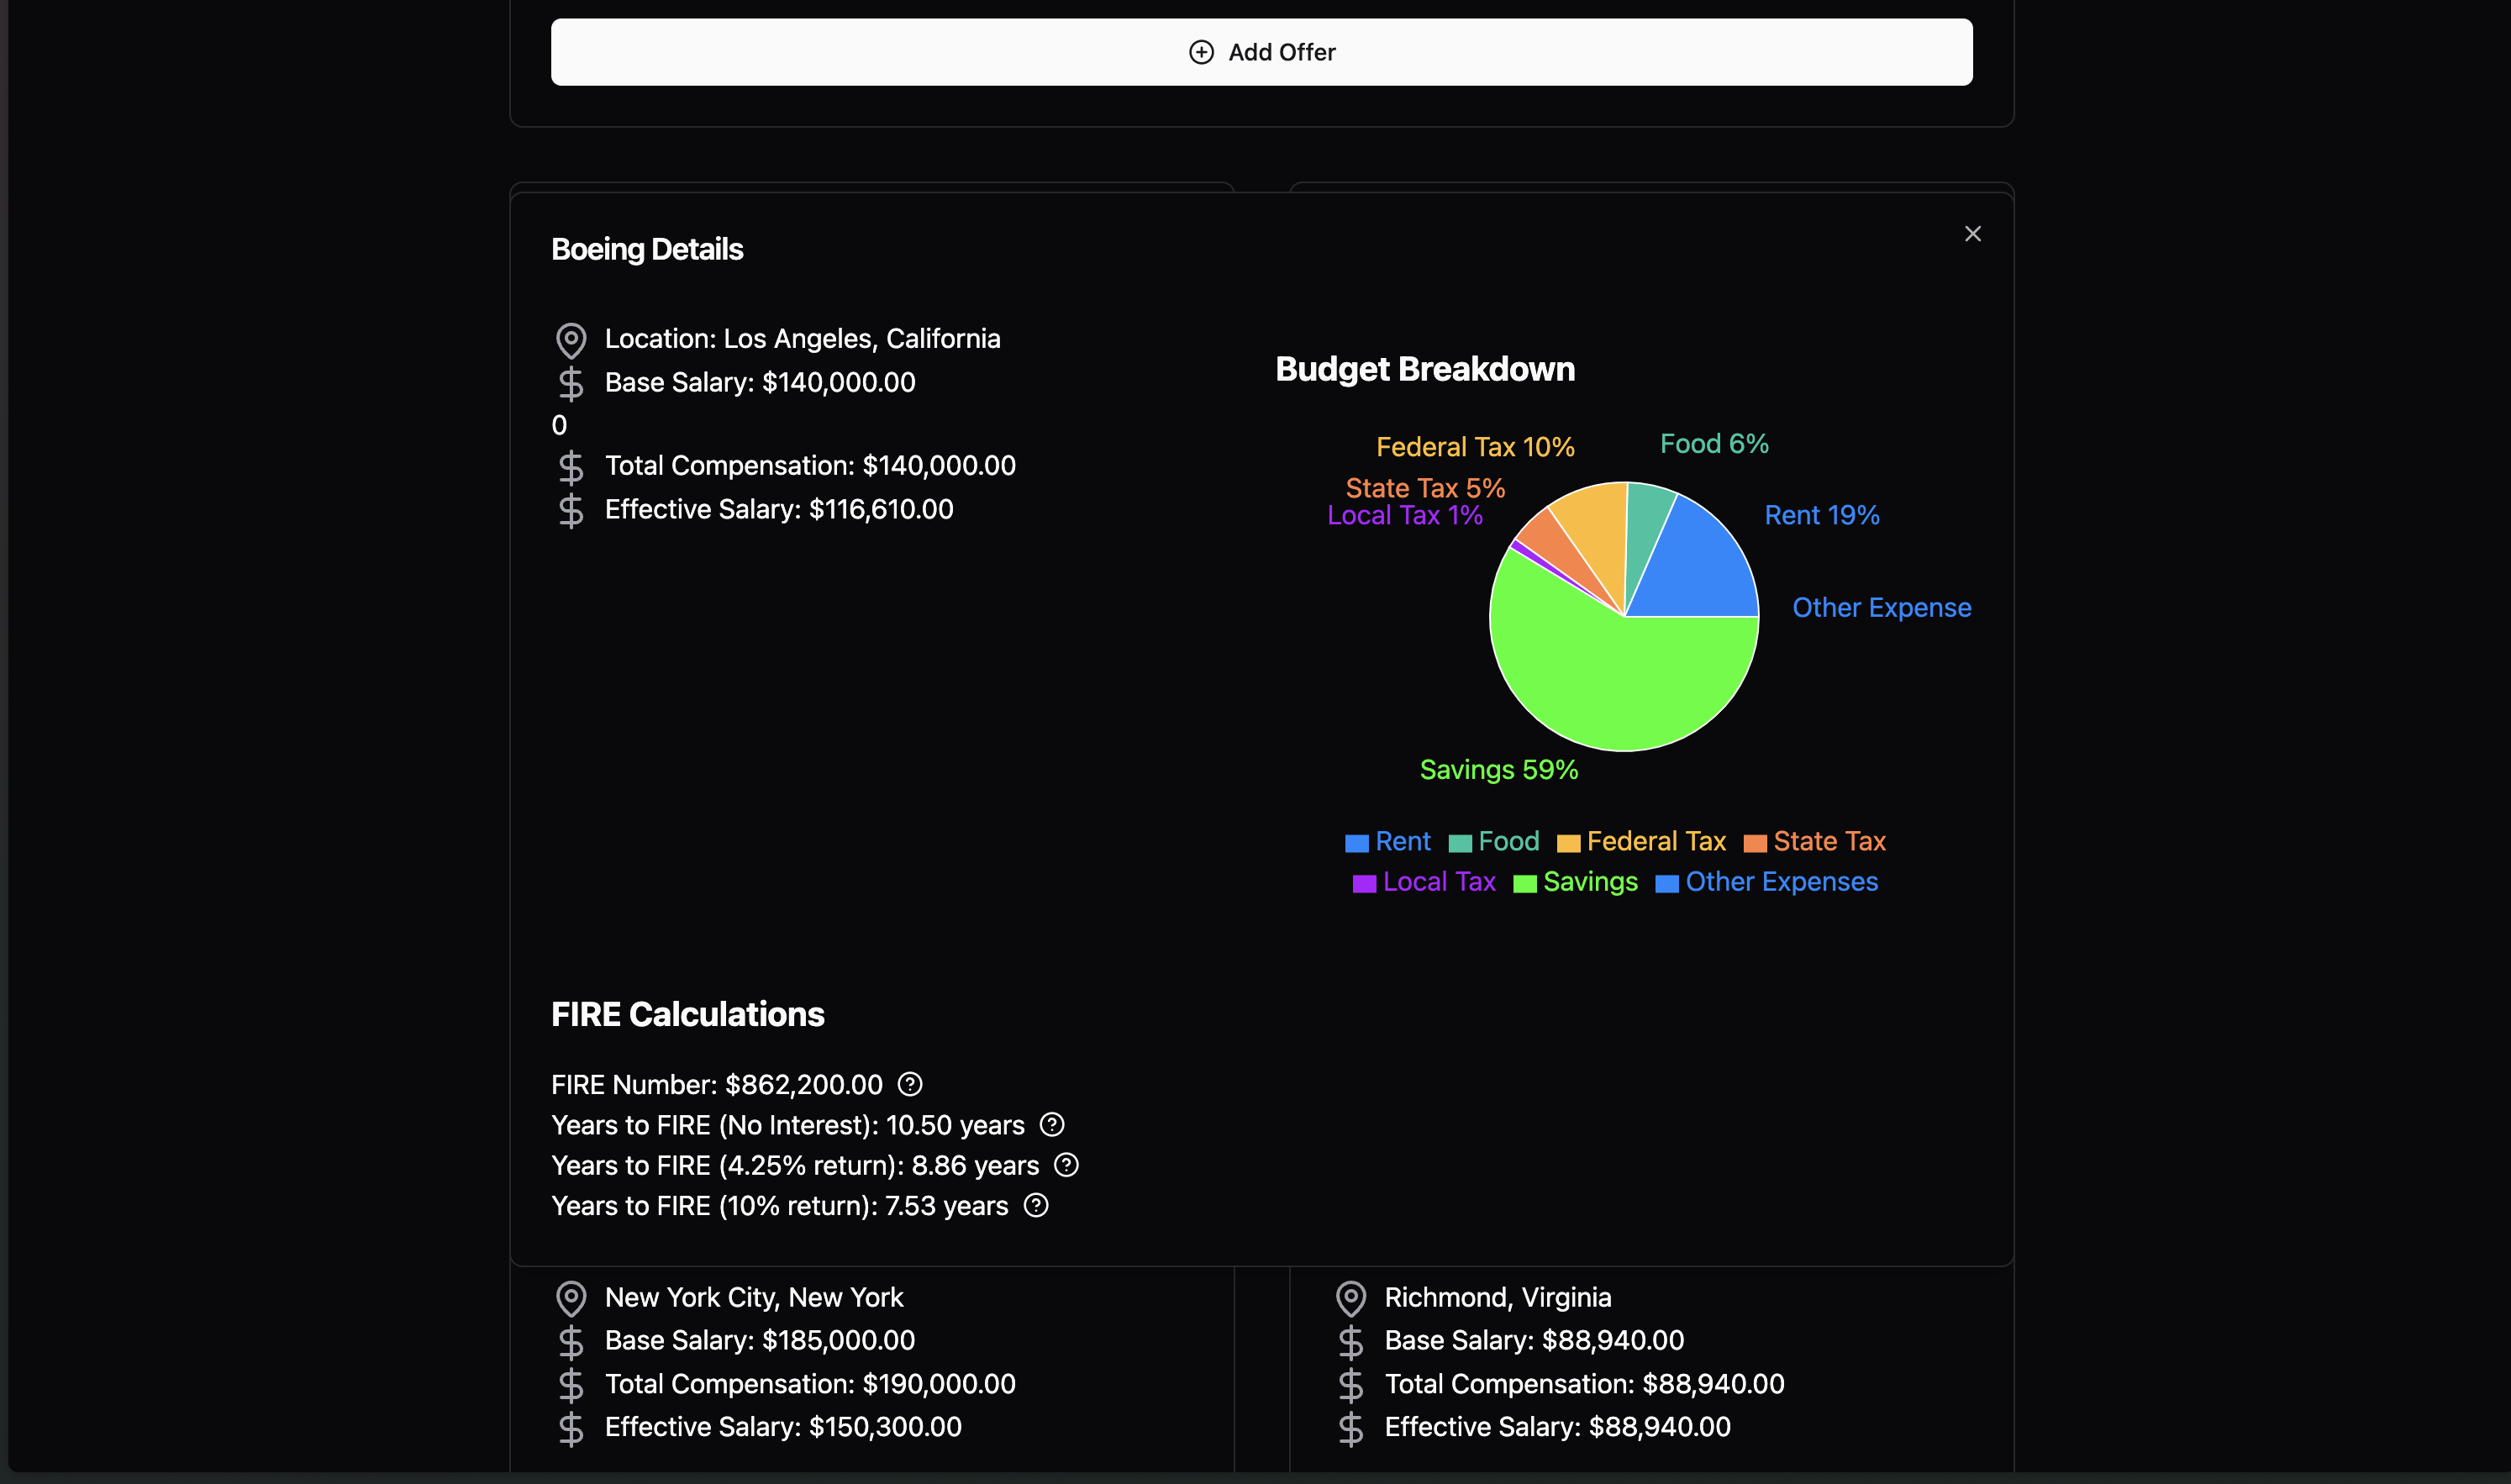Click dollar icon beside Effective Salary $116,610.00

[571, 510]
